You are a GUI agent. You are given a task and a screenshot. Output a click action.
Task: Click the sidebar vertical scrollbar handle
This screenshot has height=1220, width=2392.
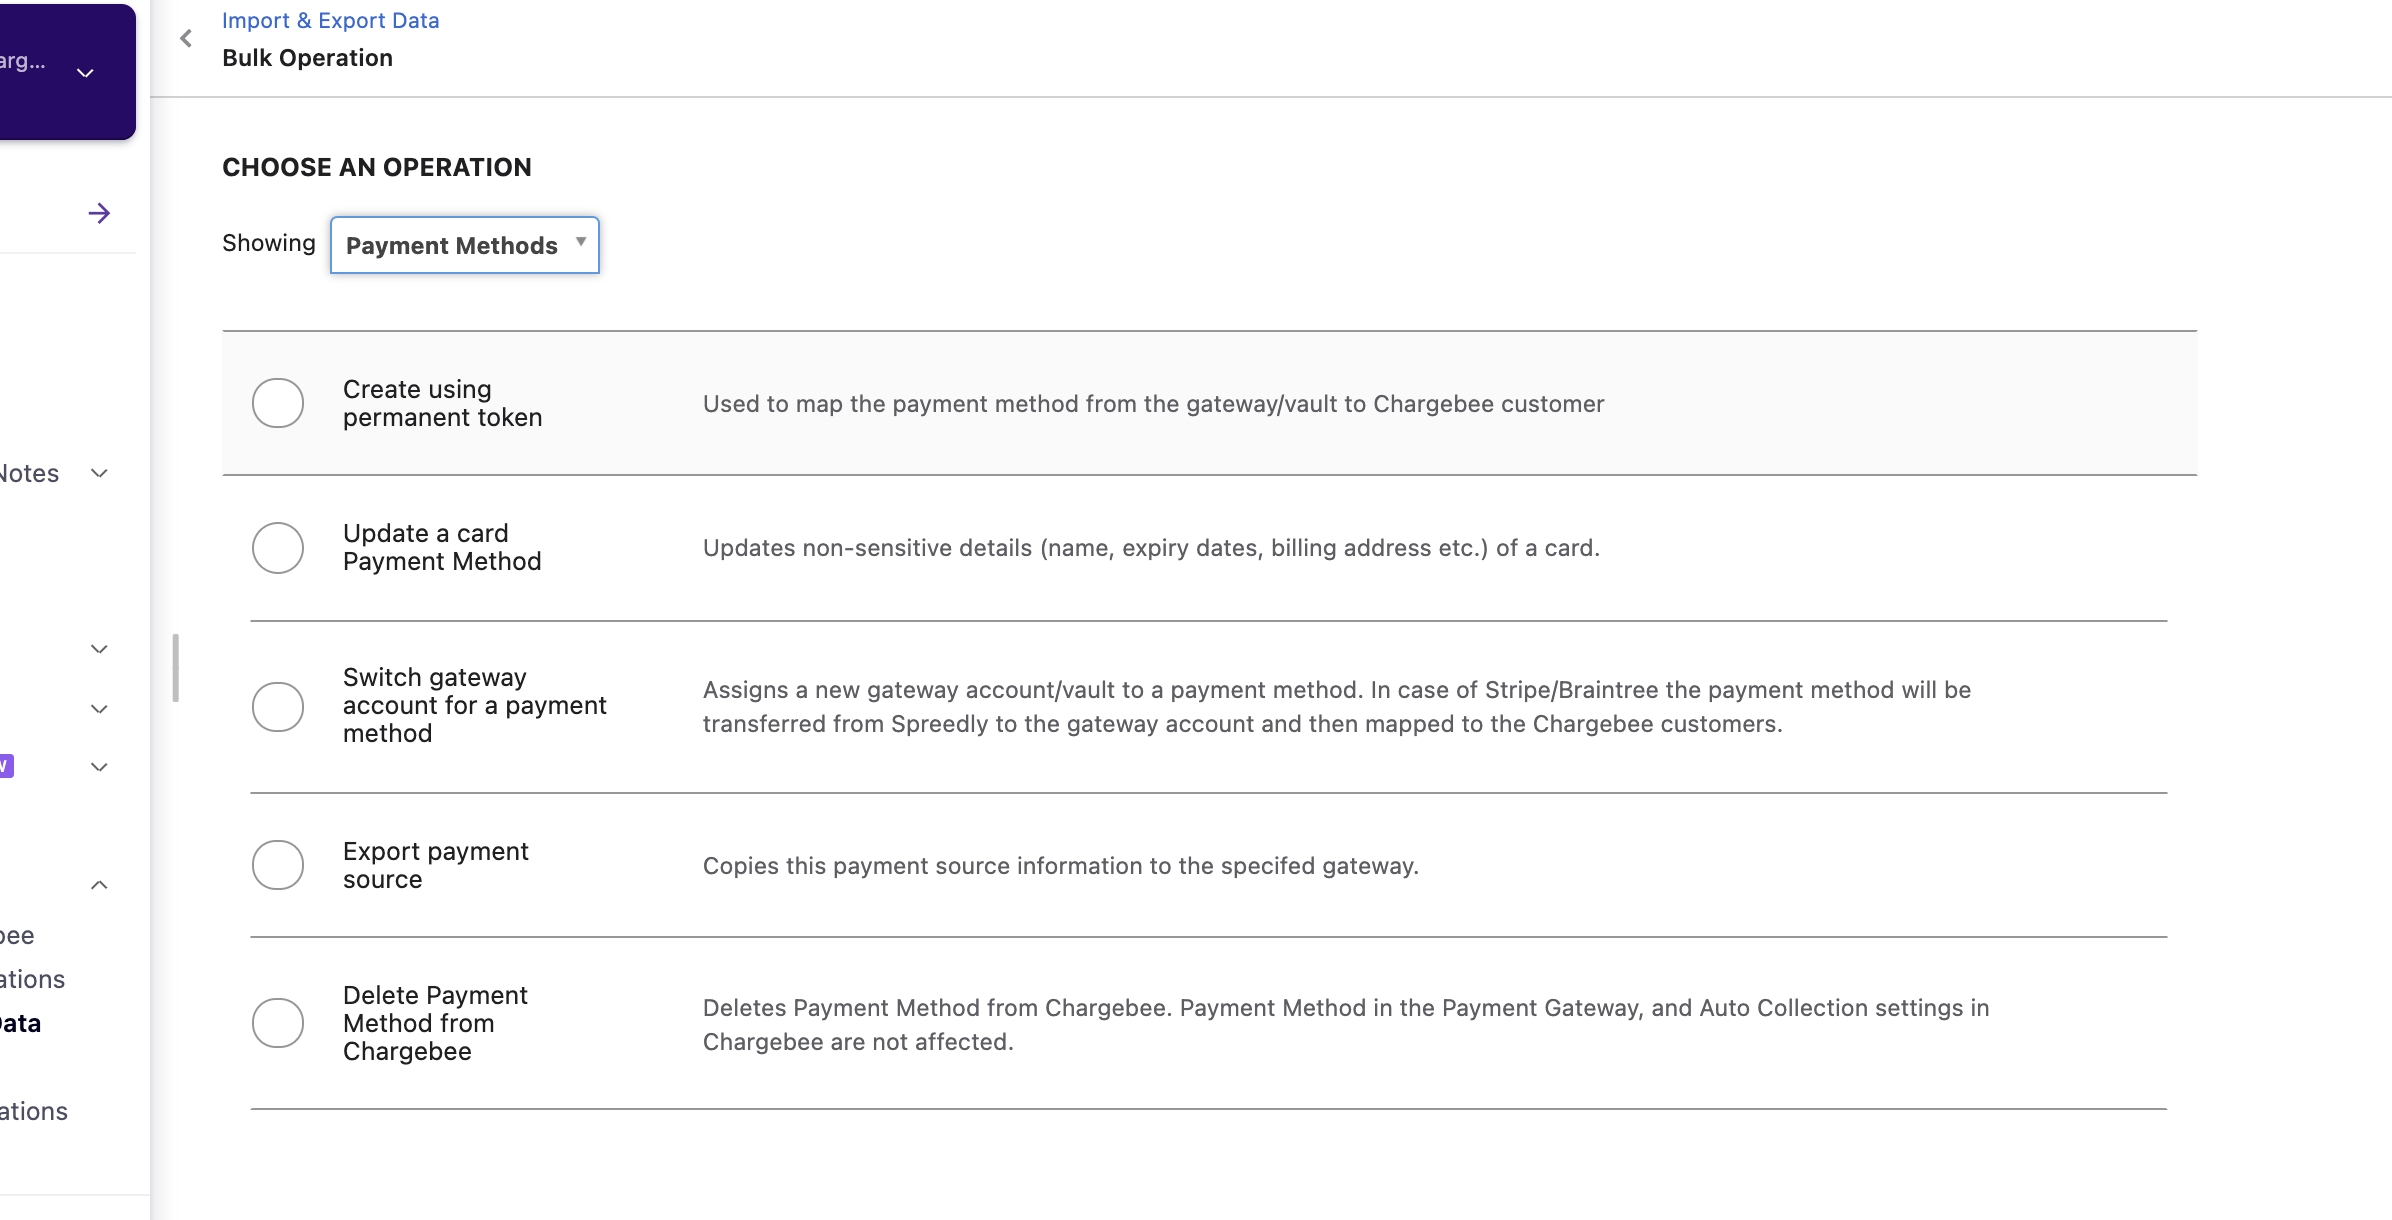click(x=176, y=667)
